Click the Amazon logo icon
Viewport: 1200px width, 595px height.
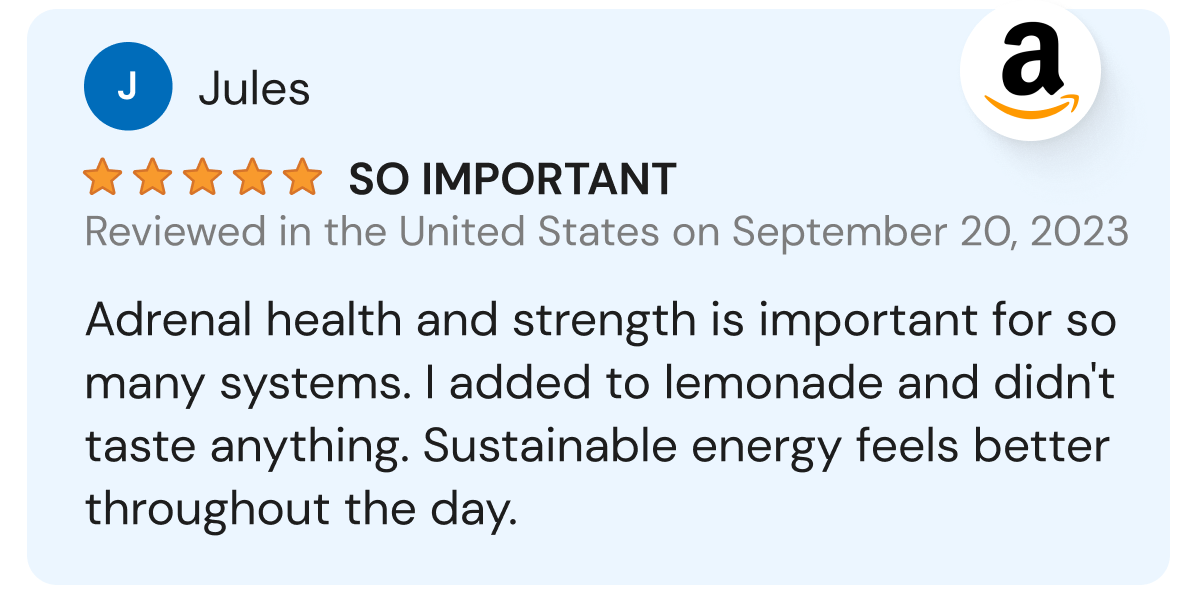point(1031,72)
